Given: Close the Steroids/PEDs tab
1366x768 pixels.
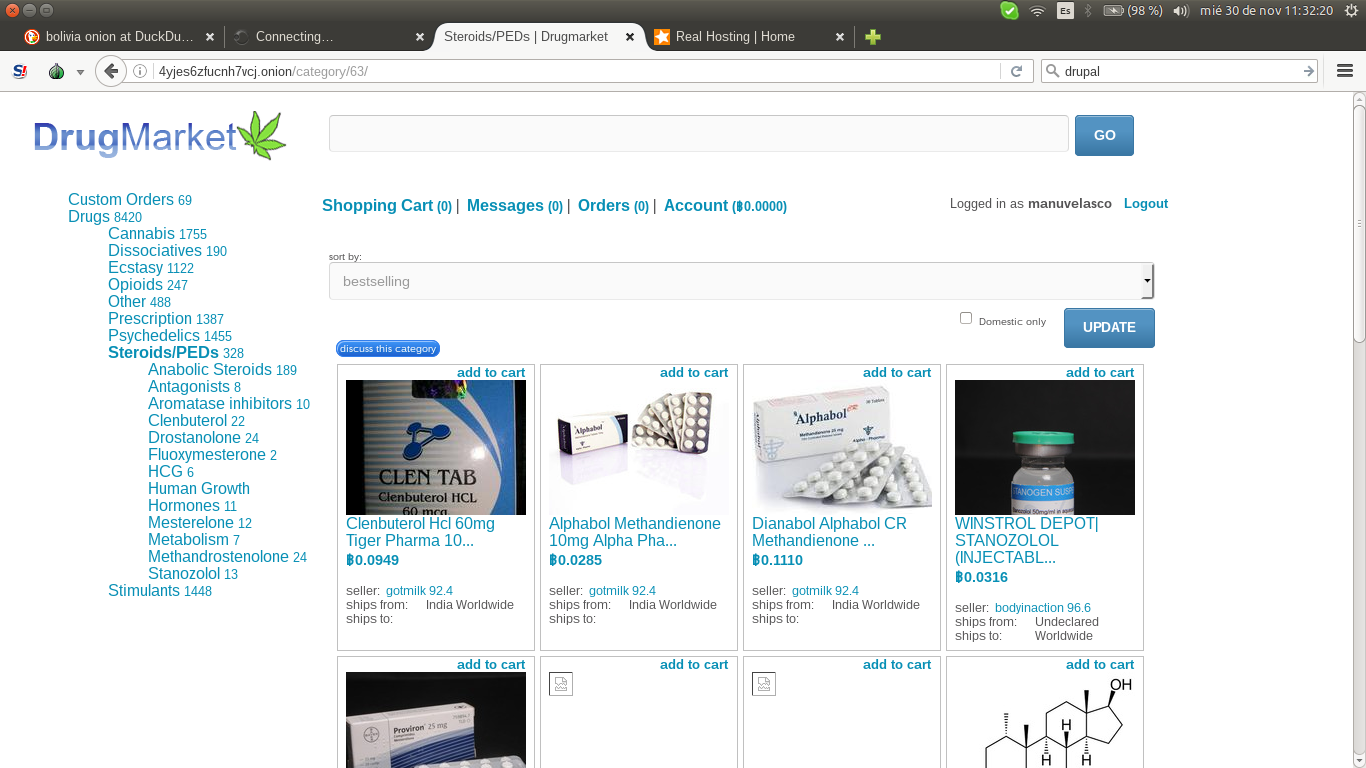Looking at the screenshot, I should [x=630, y=37].
